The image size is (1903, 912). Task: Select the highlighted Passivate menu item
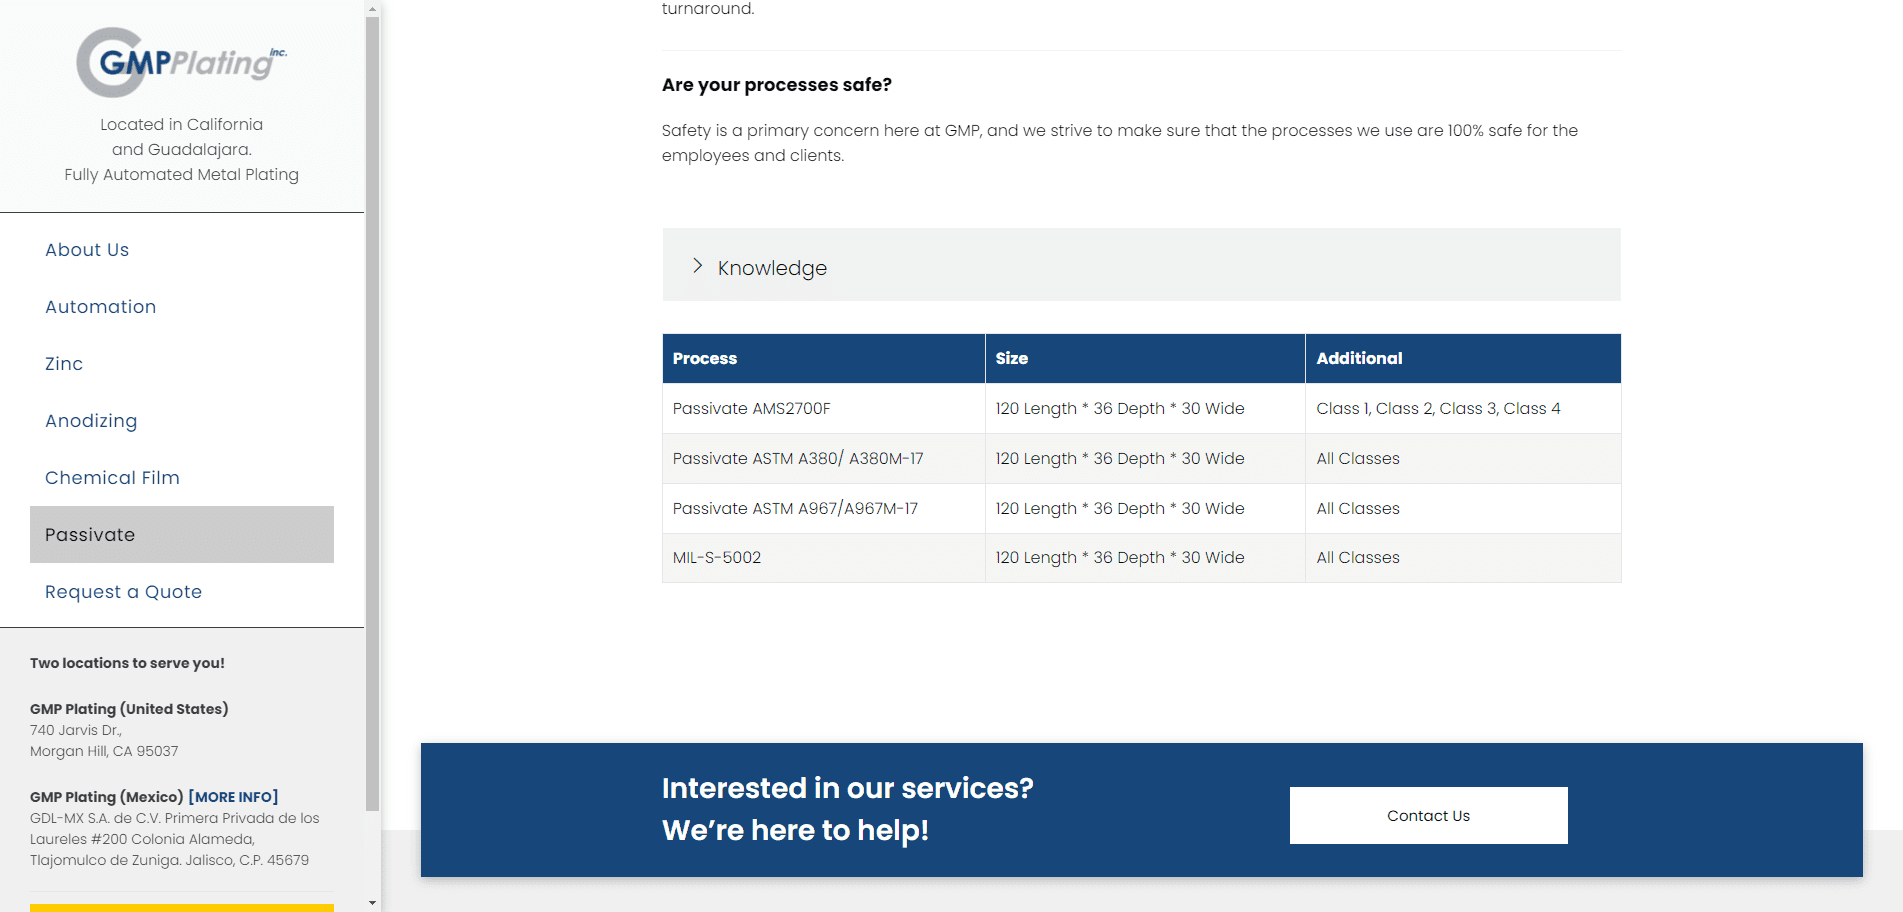click(x=181, y=535)
